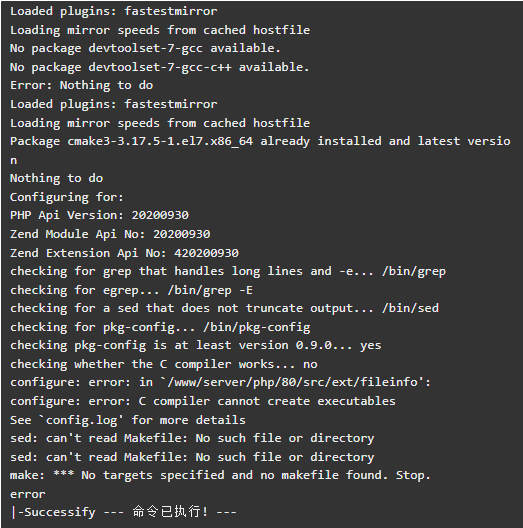This screenshot has height=528, width=523.
Task: Click the 'config.log' reference text
Action: tap(81, 420)
